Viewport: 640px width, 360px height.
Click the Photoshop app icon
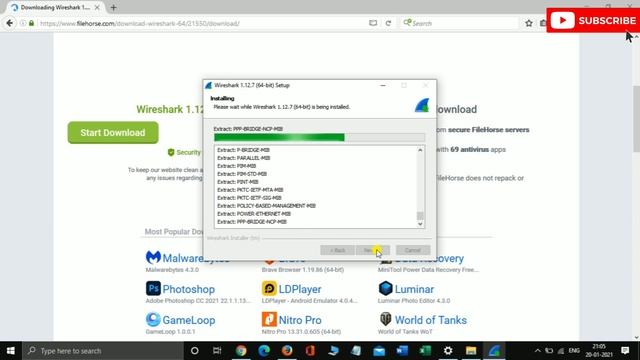point(153,289)
